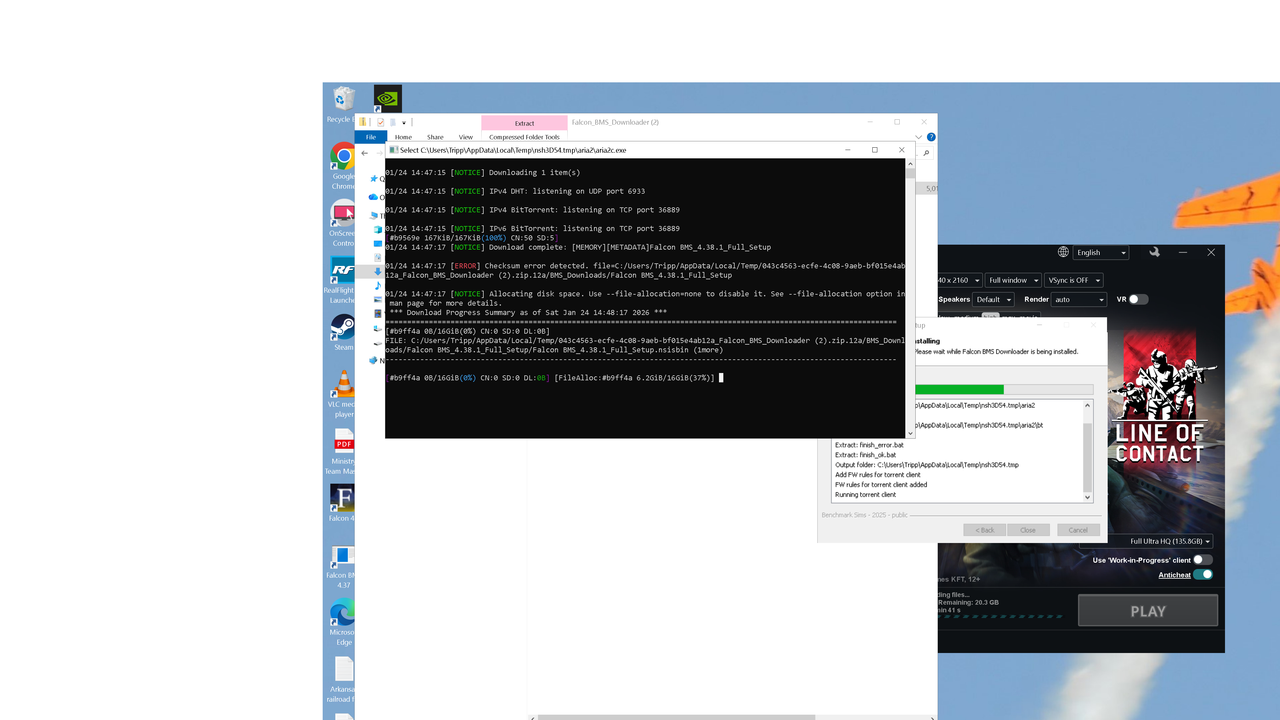Viewport: 1280px width, 720px height.
Task: Switch to the Home ribbon tab
Action: click(x=403, y=137)
